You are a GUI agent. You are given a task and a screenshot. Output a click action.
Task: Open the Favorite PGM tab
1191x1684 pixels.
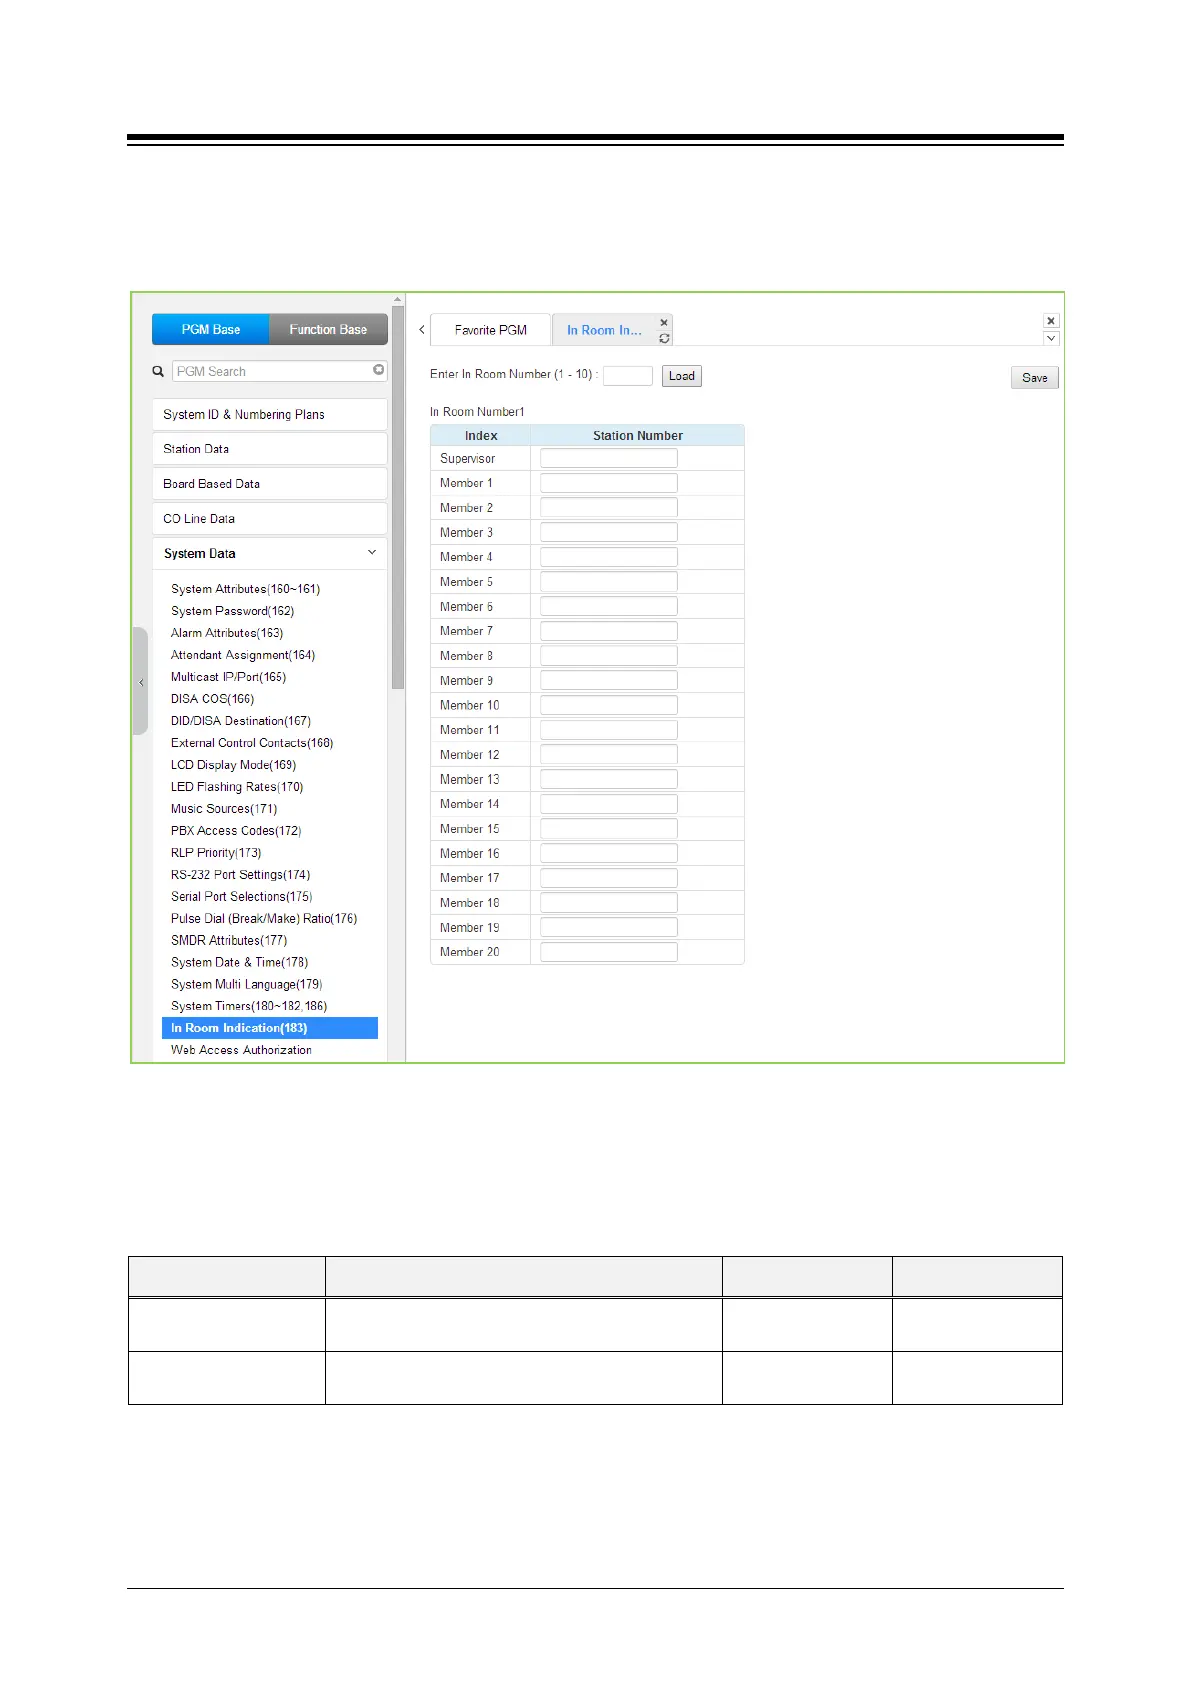point(491,330)
